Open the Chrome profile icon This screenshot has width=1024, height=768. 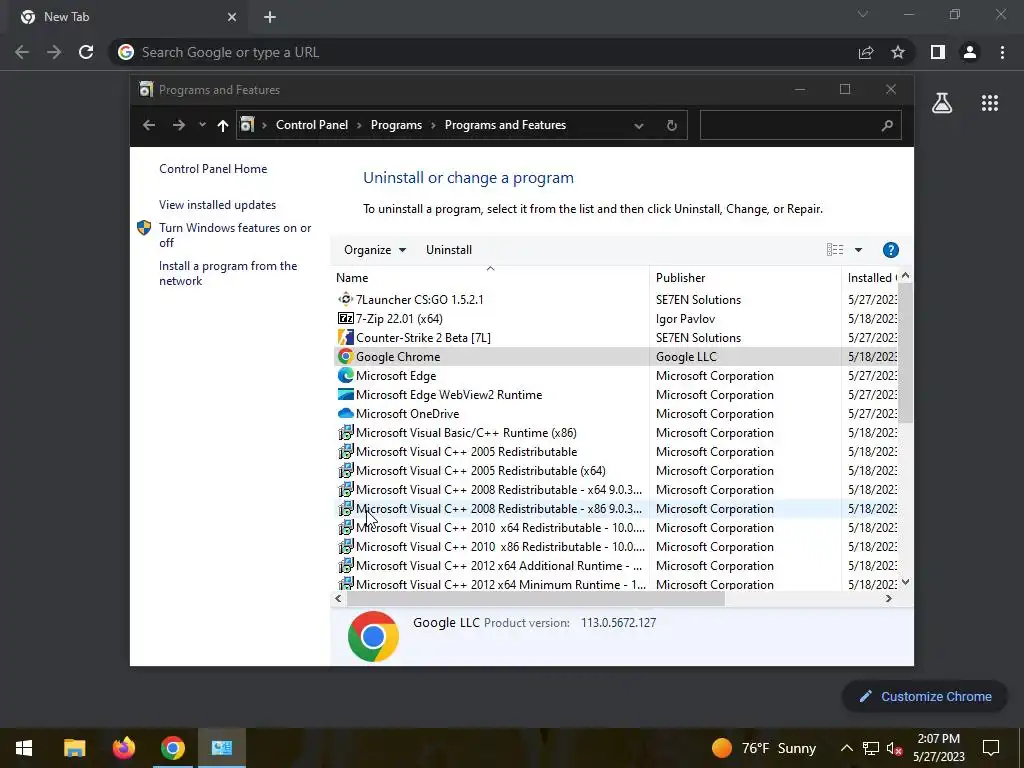click(x=970, y=52)
